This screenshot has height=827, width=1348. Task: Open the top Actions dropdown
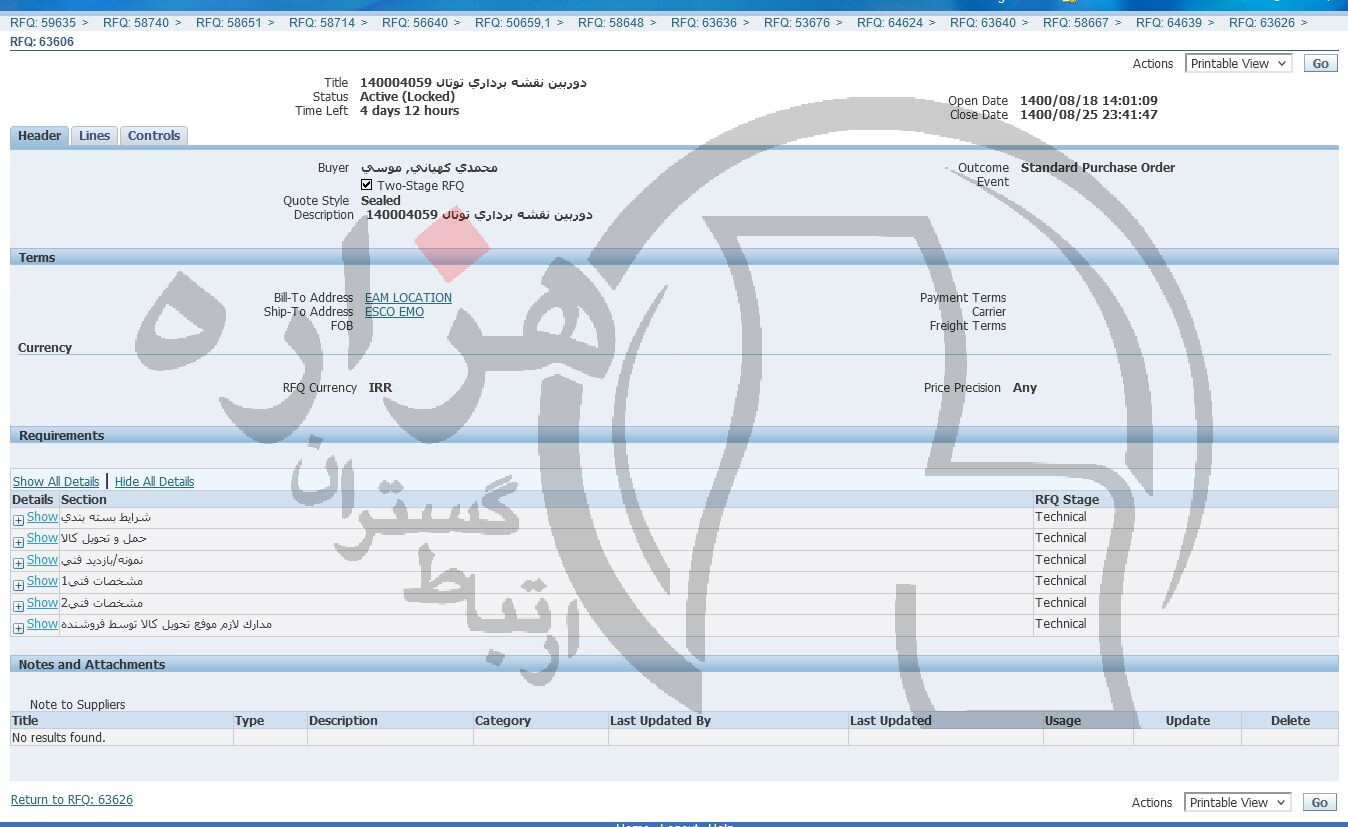(1238, 63)
